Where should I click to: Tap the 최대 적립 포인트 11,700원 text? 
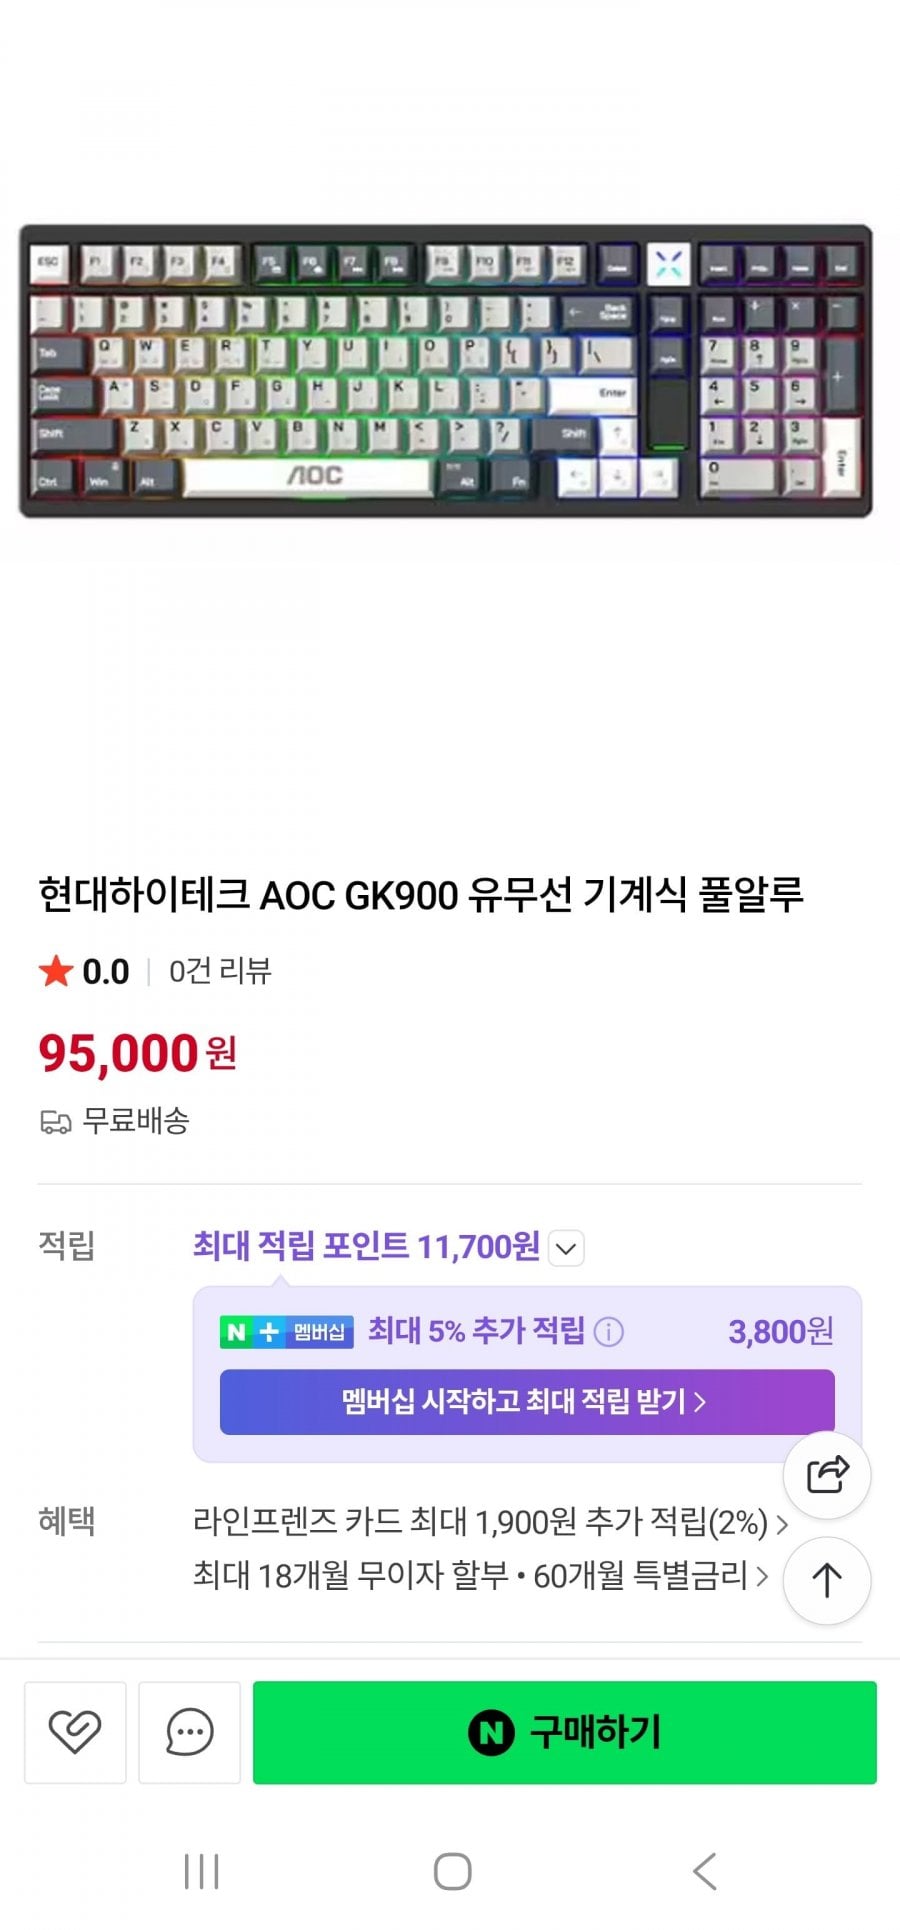click(x=366, y=1246)
